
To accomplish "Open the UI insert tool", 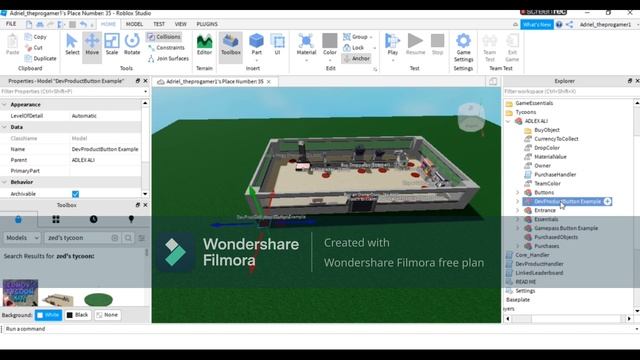I will coord(278,44).
